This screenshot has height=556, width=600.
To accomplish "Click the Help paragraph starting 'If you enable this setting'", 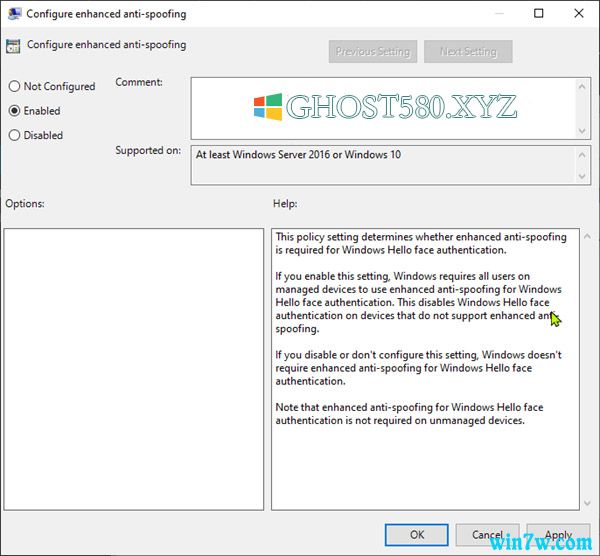I will click(418, 302).
